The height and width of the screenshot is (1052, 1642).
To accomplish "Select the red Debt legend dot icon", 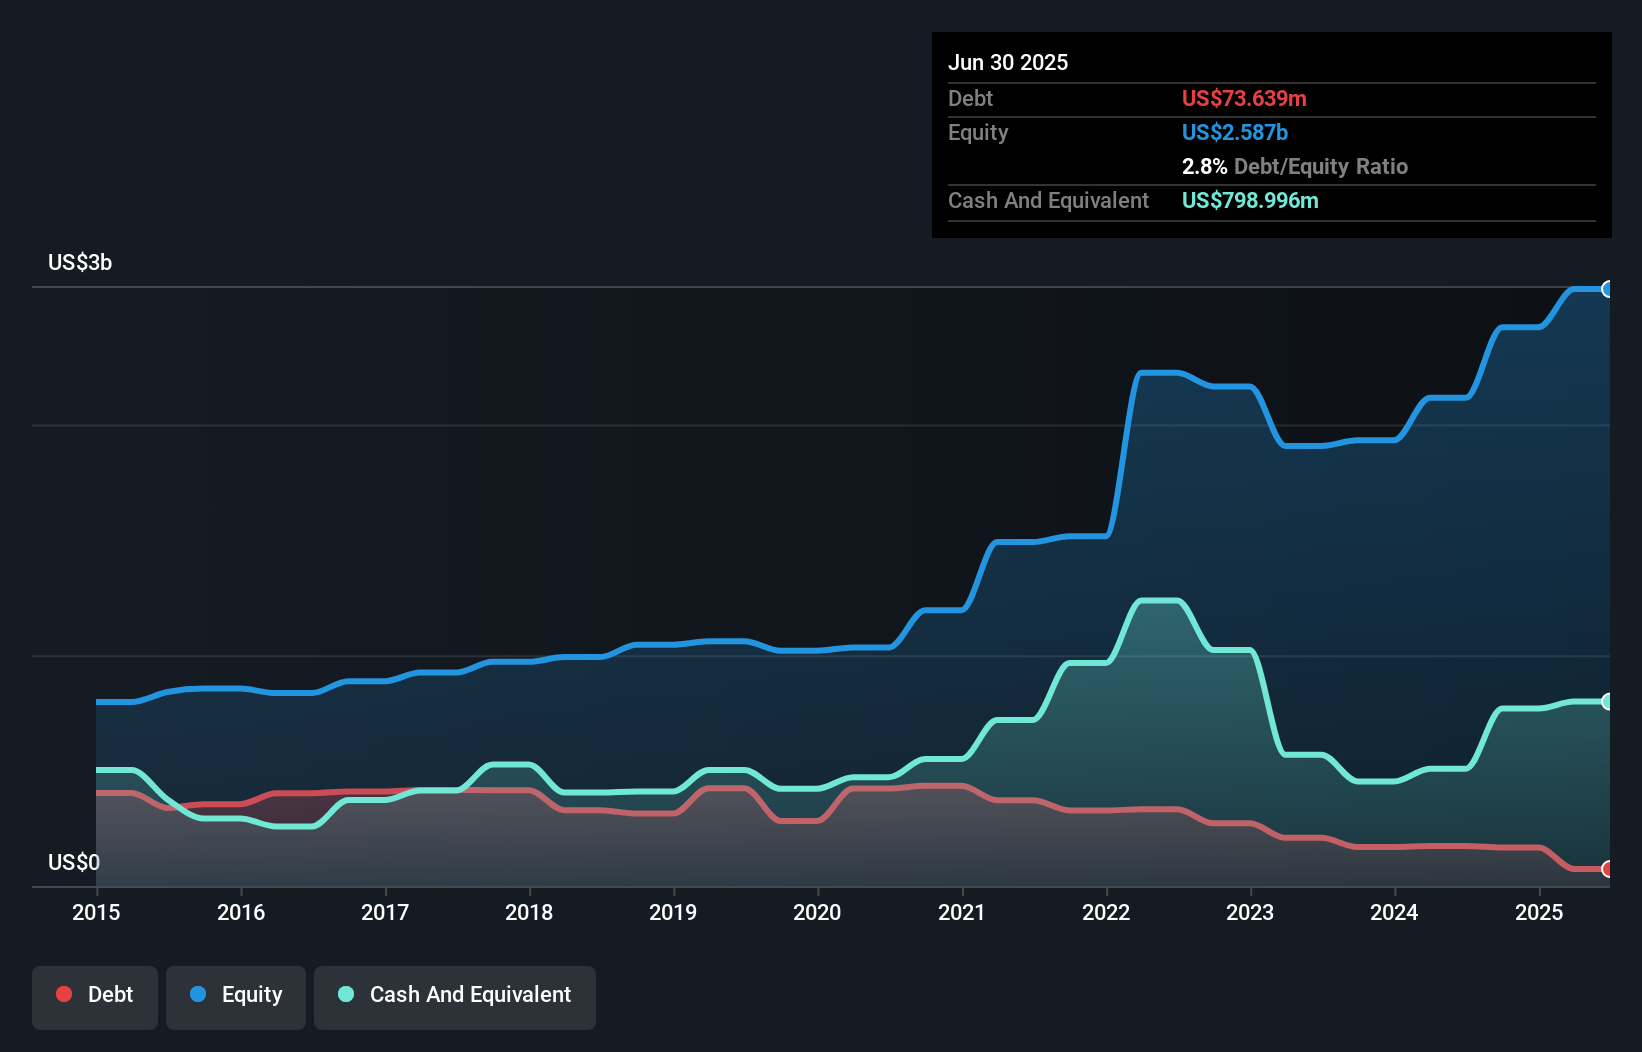I will point(63,994).
